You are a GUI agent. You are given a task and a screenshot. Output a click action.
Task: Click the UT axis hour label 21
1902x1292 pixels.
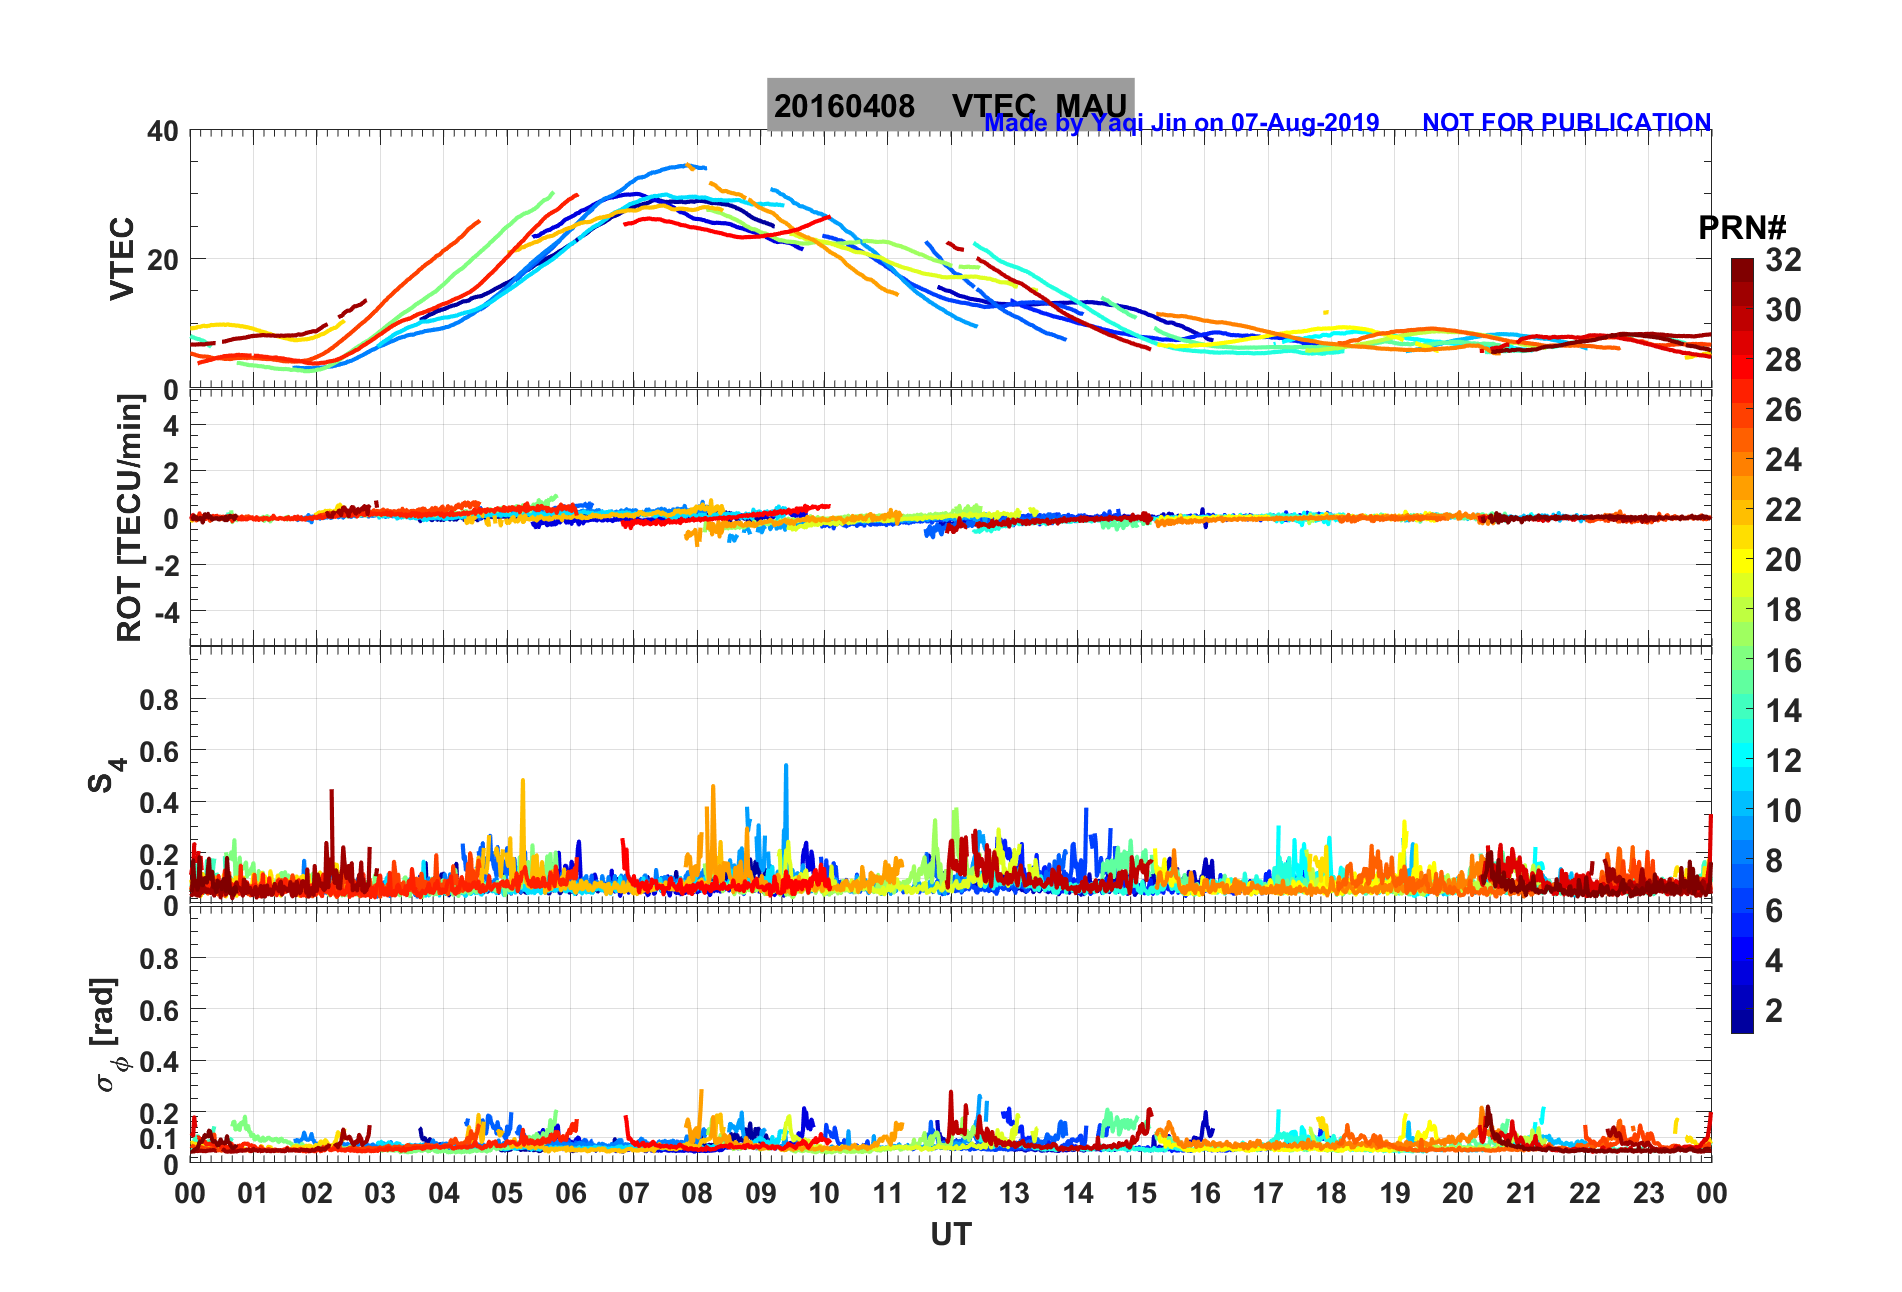point(1522,1194)
